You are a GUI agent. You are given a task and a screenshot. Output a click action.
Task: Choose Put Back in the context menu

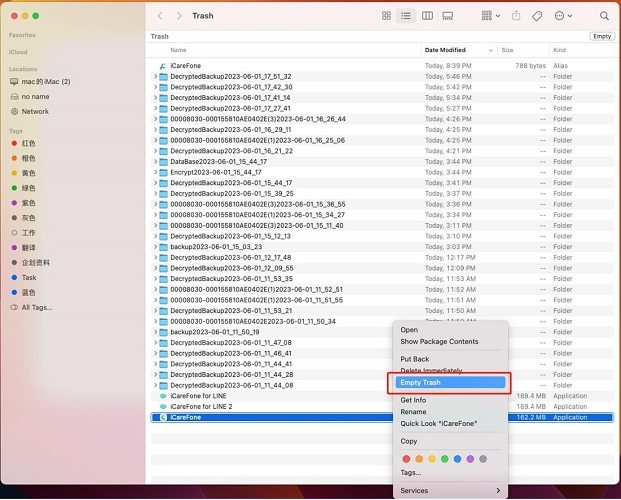pos(415,359)
